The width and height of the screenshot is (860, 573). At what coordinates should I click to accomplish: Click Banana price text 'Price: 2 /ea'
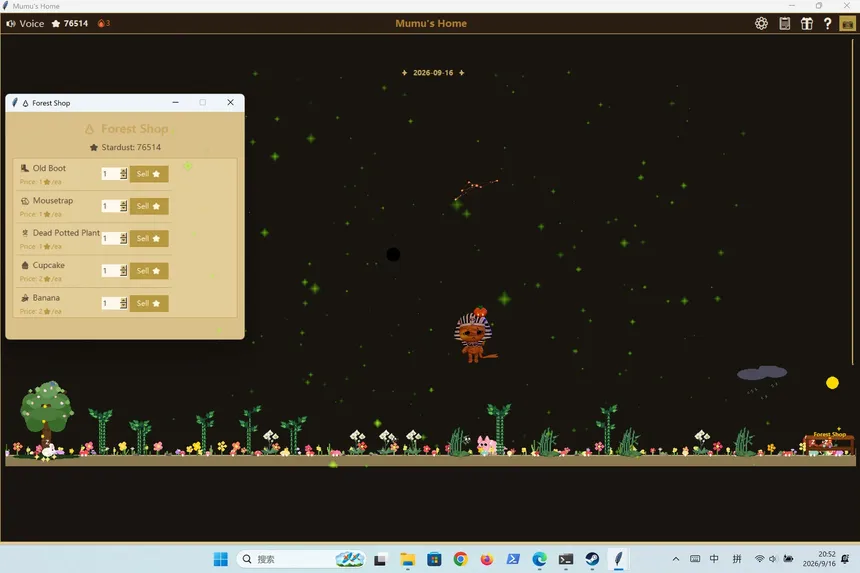[41, 311]
